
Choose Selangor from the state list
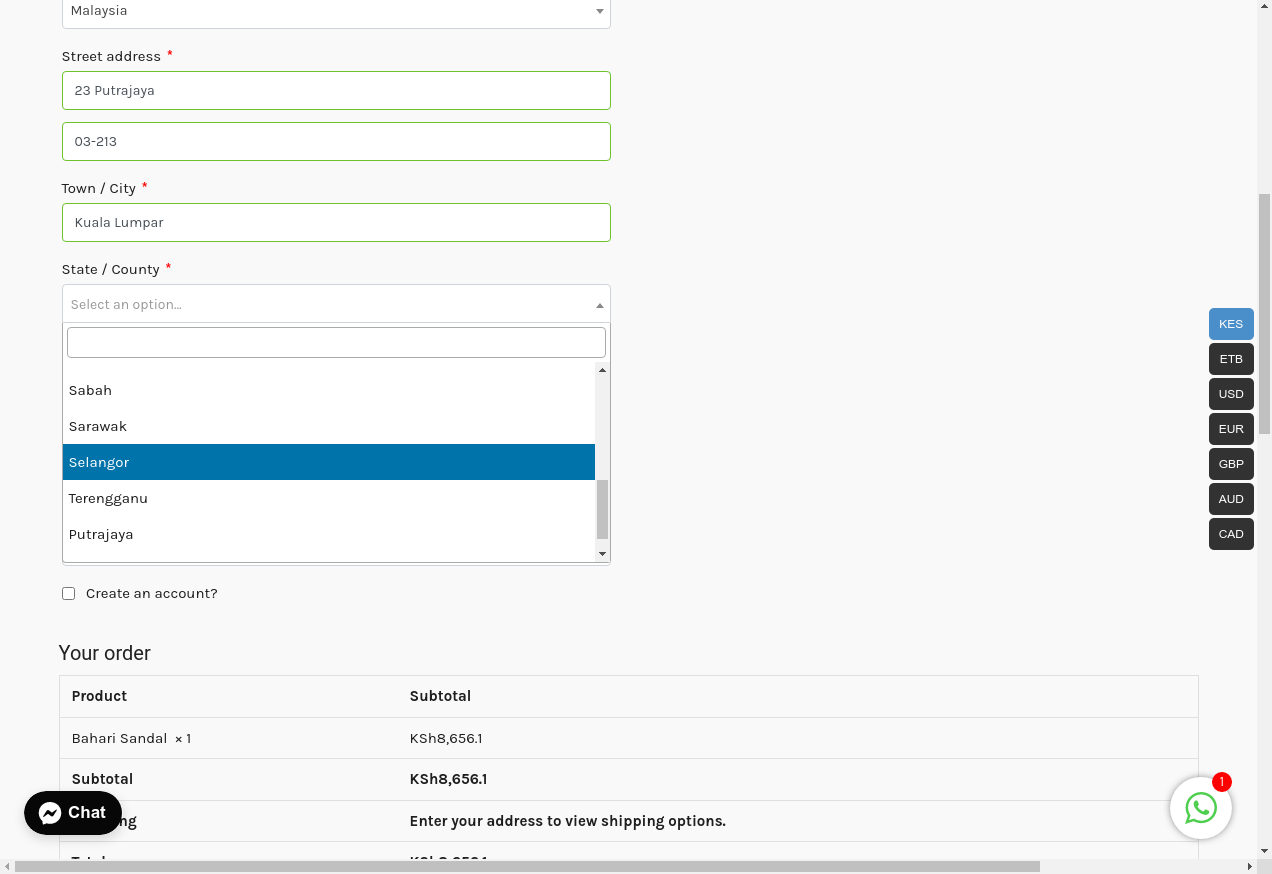tap(328, 462)
